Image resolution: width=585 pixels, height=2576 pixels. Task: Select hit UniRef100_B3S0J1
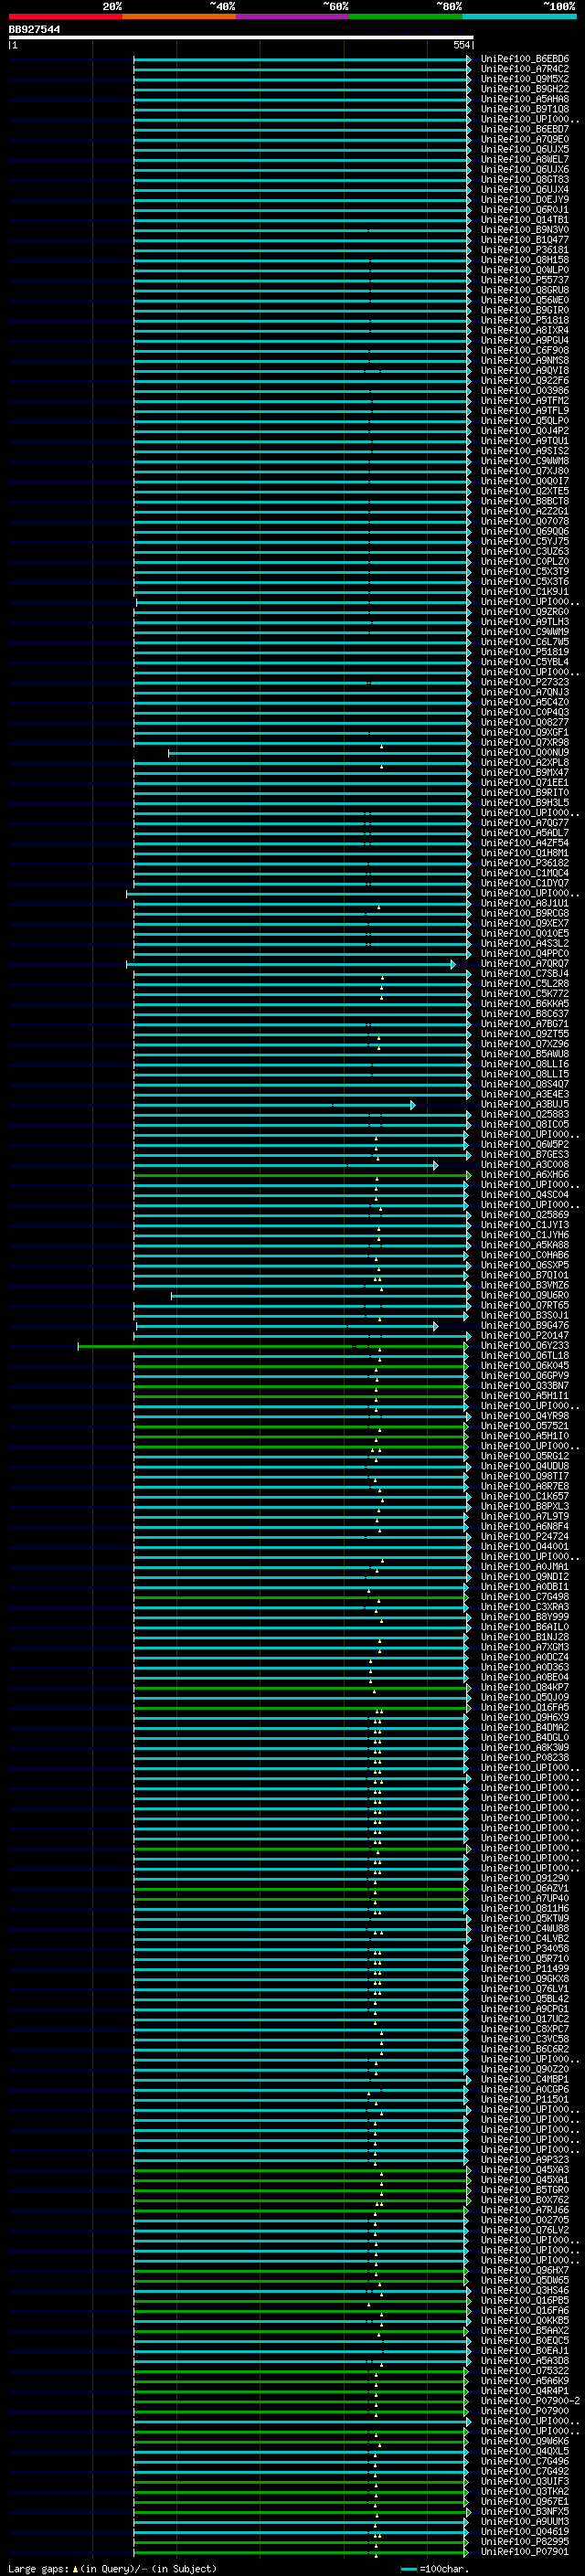(525, 1316)
